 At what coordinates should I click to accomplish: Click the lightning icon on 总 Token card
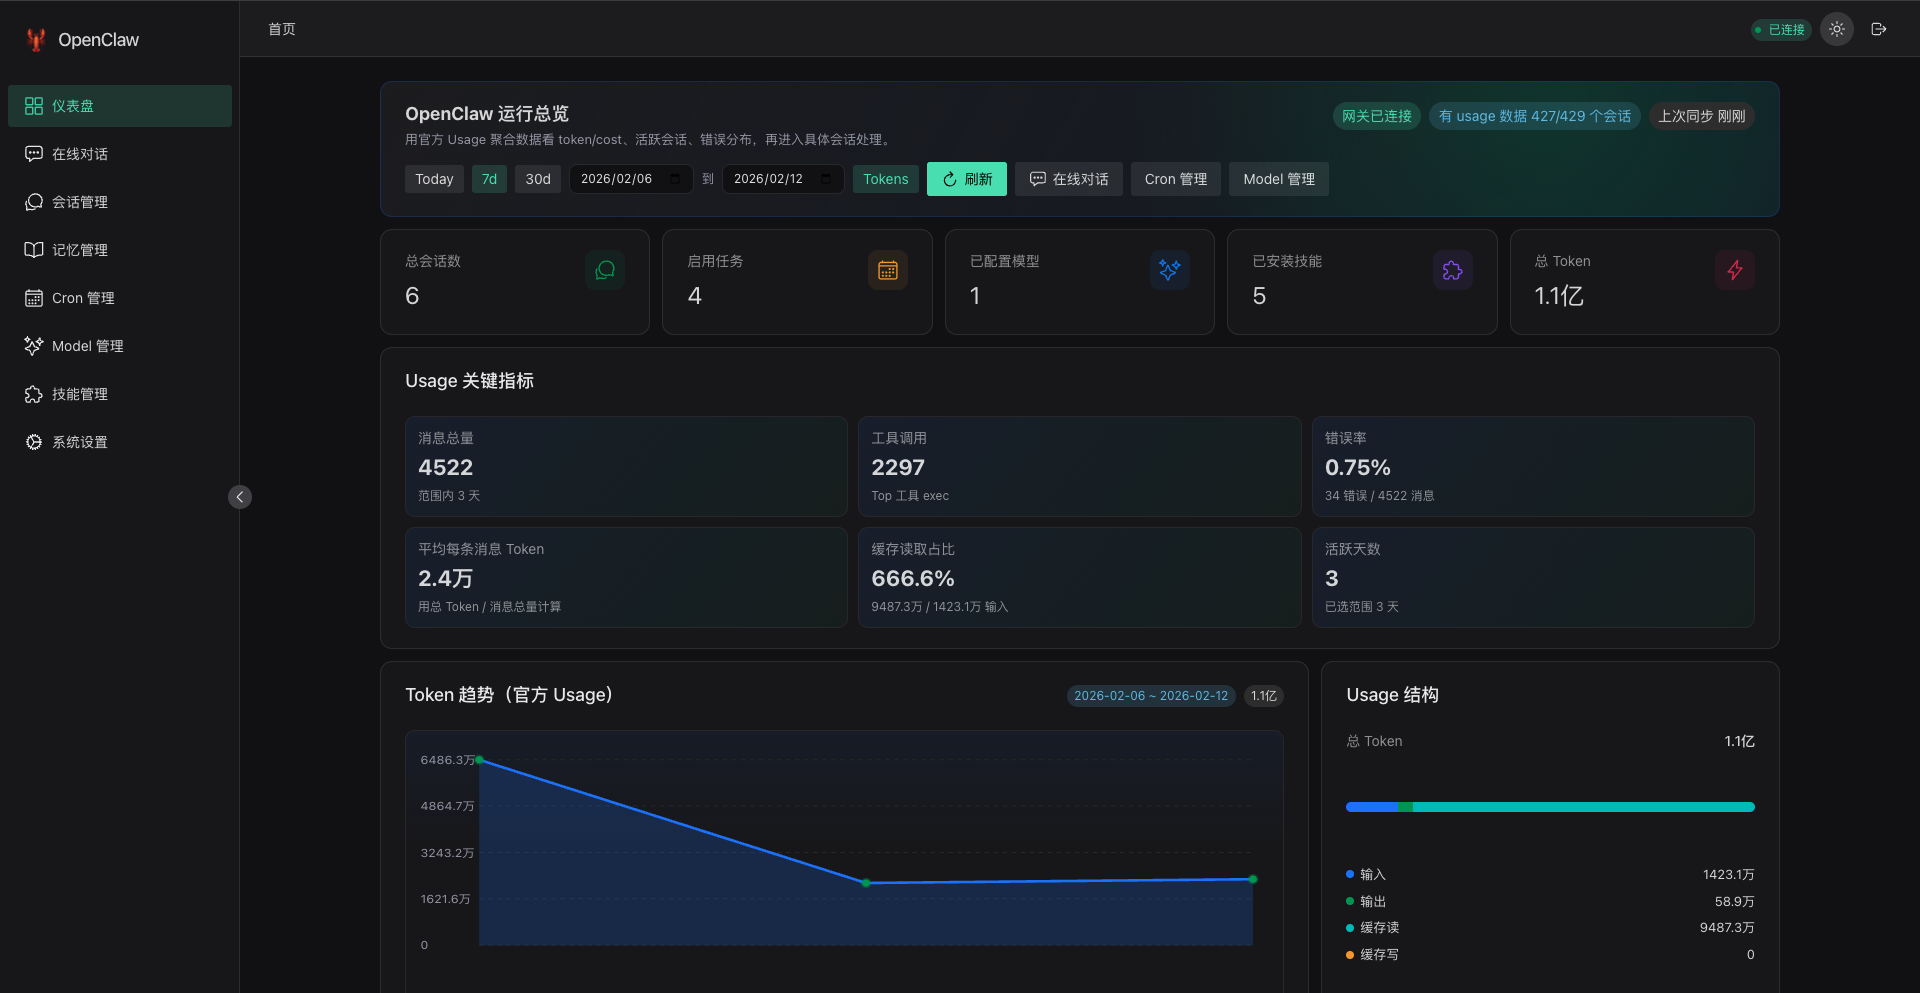click(x=1734, y=270)
